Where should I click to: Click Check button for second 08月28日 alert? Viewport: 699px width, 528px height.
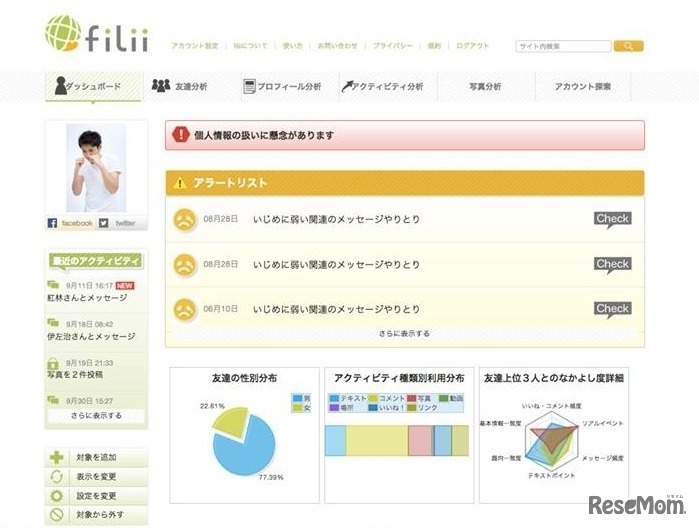coord(613,264)
